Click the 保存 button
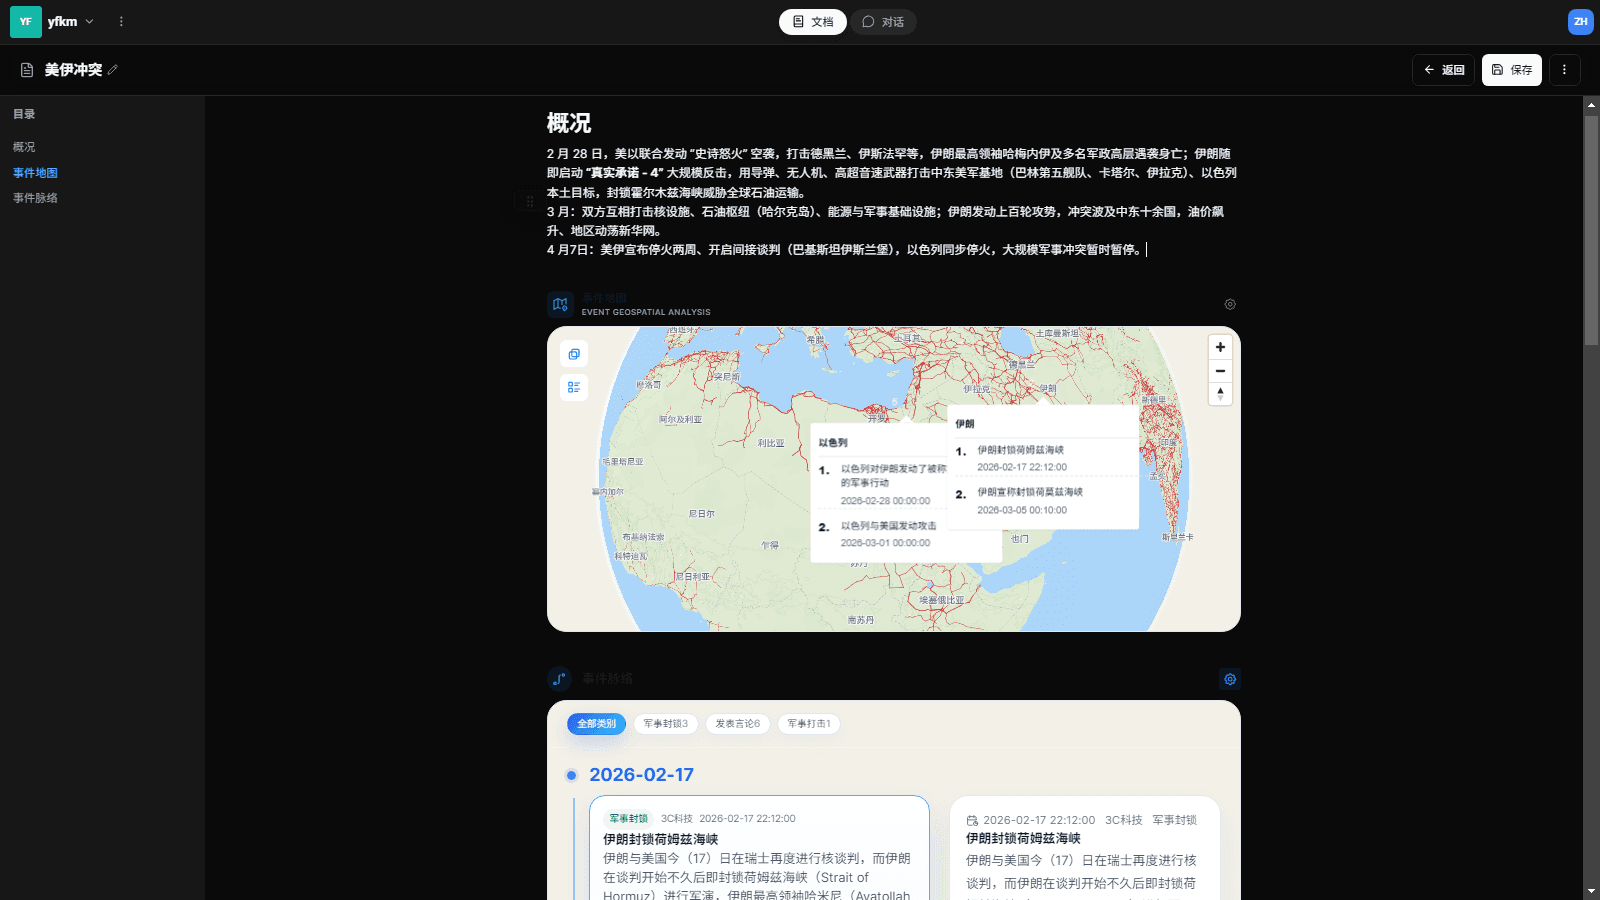Viewport: 1600px width, 900px height. (1511, 70)
